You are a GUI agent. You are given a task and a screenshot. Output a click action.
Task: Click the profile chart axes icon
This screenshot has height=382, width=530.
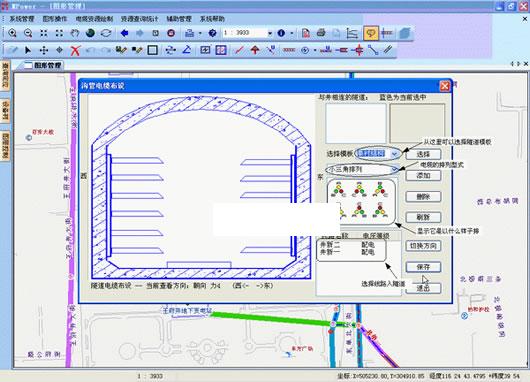pos(352,33)
